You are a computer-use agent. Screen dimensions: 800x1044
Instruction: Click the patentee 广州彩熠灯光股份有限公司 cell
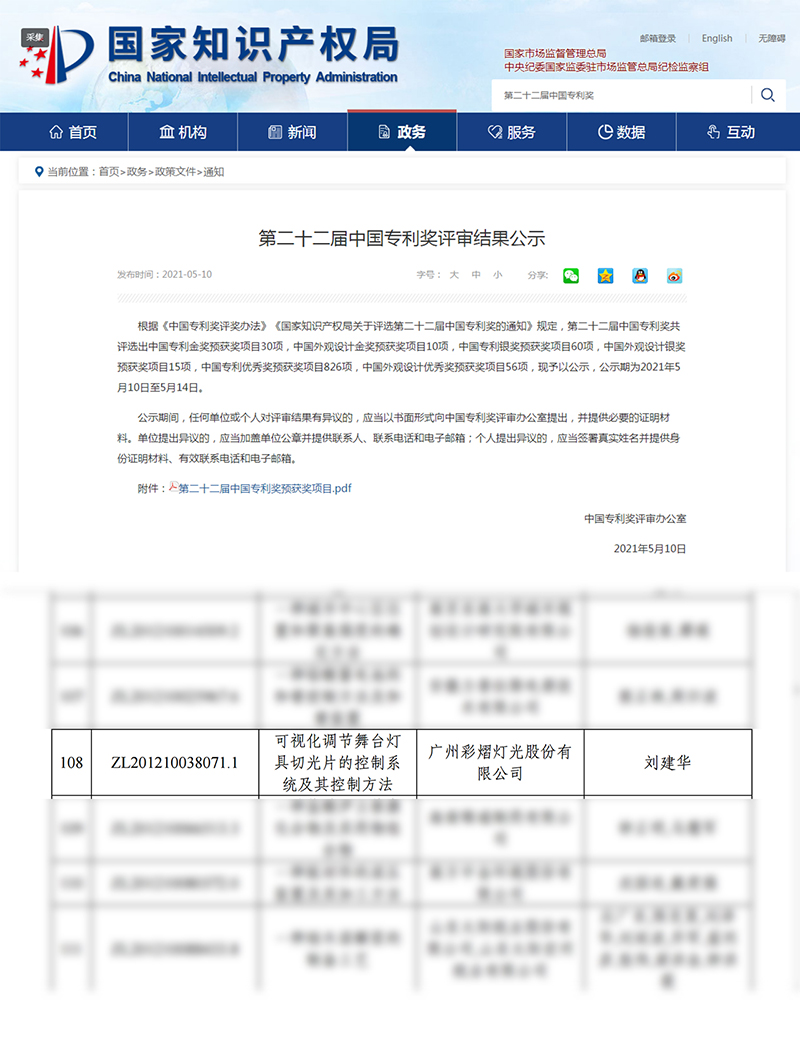[x=500, y=762]
